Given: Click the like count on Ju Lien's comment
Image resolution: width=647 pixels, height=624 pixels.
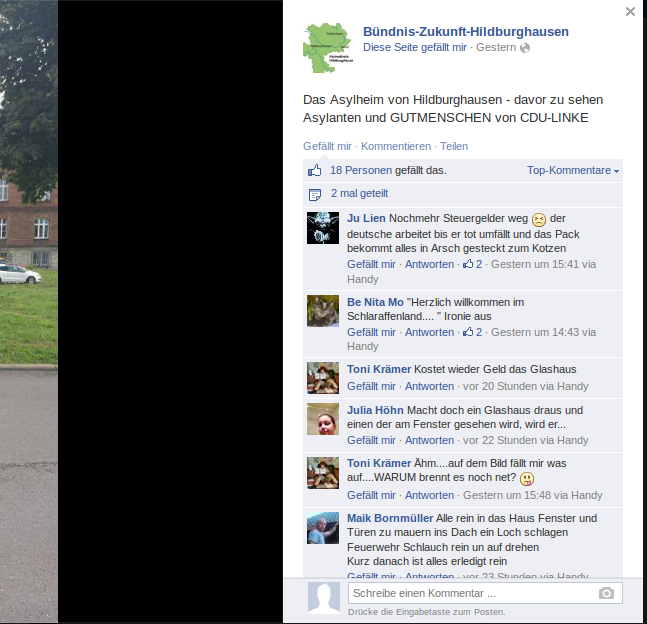Looking at the screenshot, I should [472, 264].
